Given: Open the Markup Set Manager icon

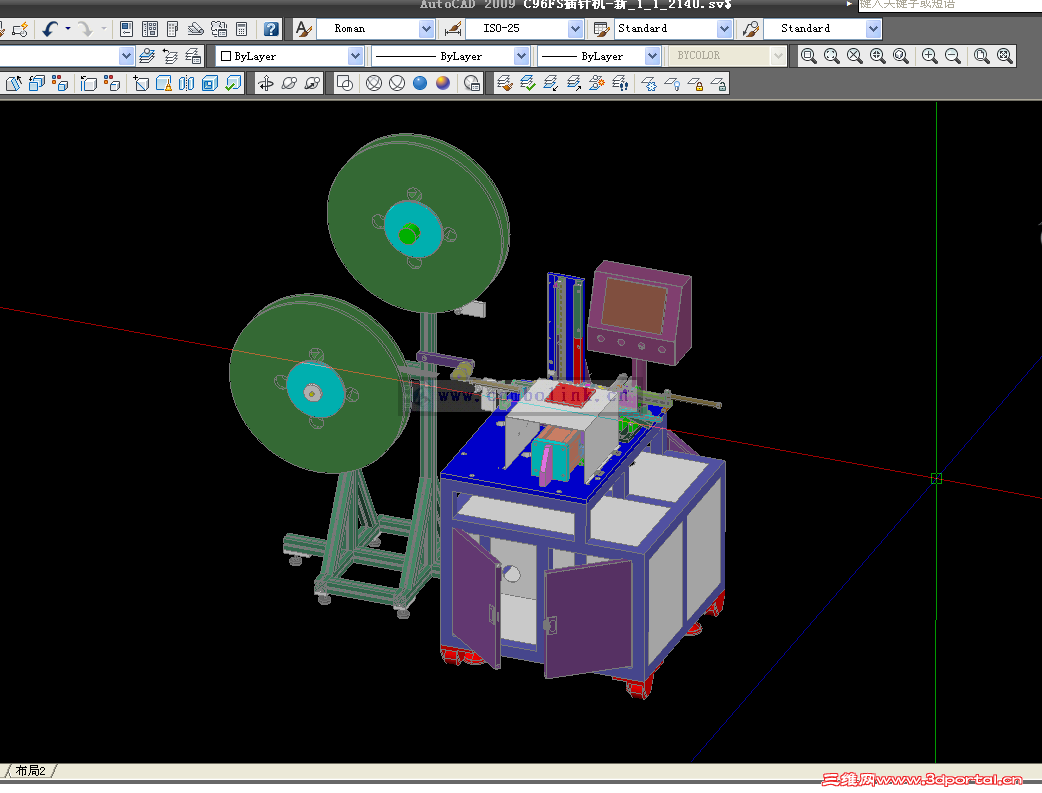Looking at the screenshot, I should click(219, 29).
